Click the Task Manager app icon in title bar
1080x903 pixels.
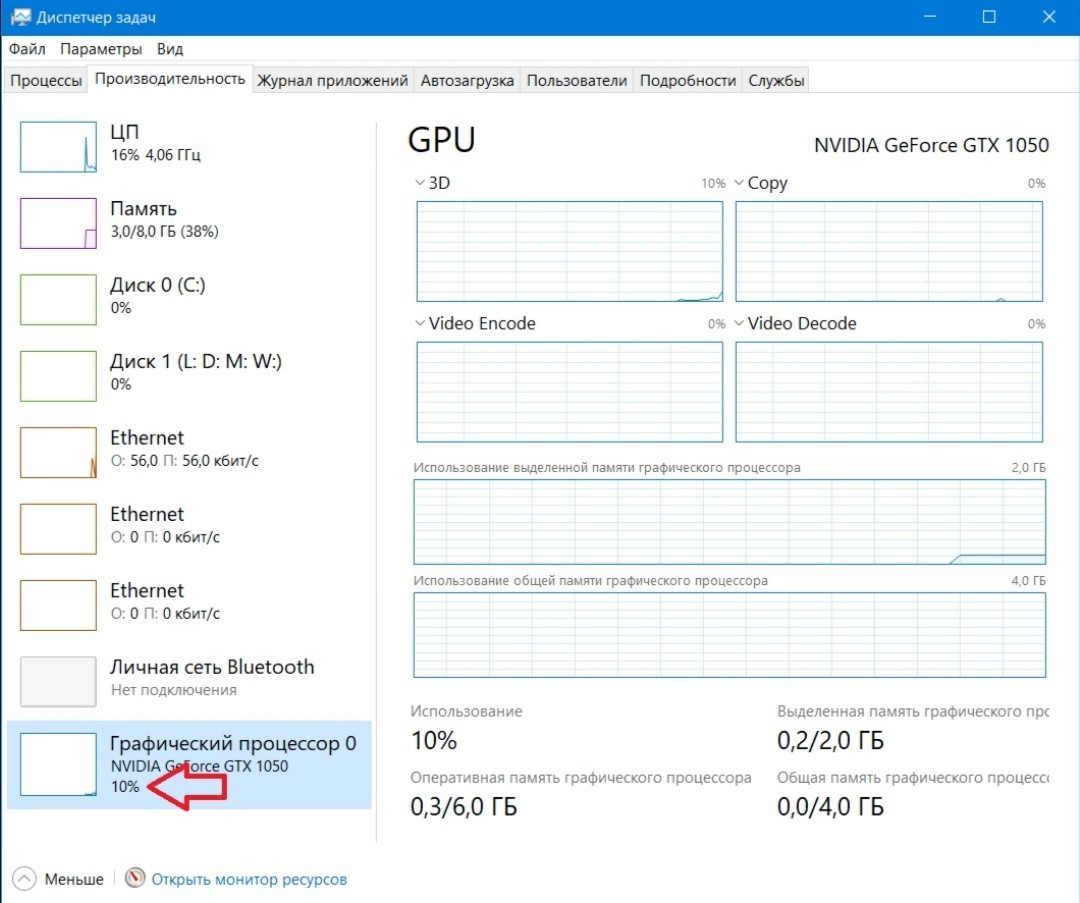(19, 17)
